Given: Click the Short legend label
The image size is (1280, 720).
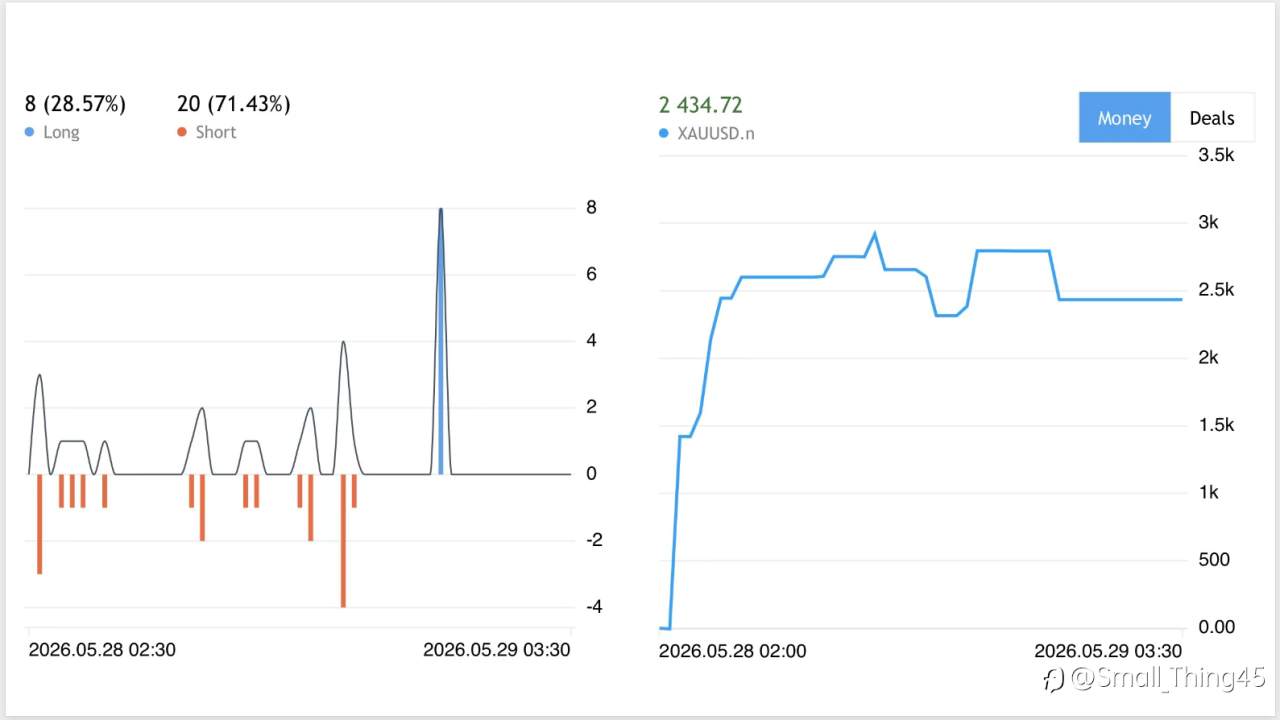Looking at the screenshot, I should [216, 132].
